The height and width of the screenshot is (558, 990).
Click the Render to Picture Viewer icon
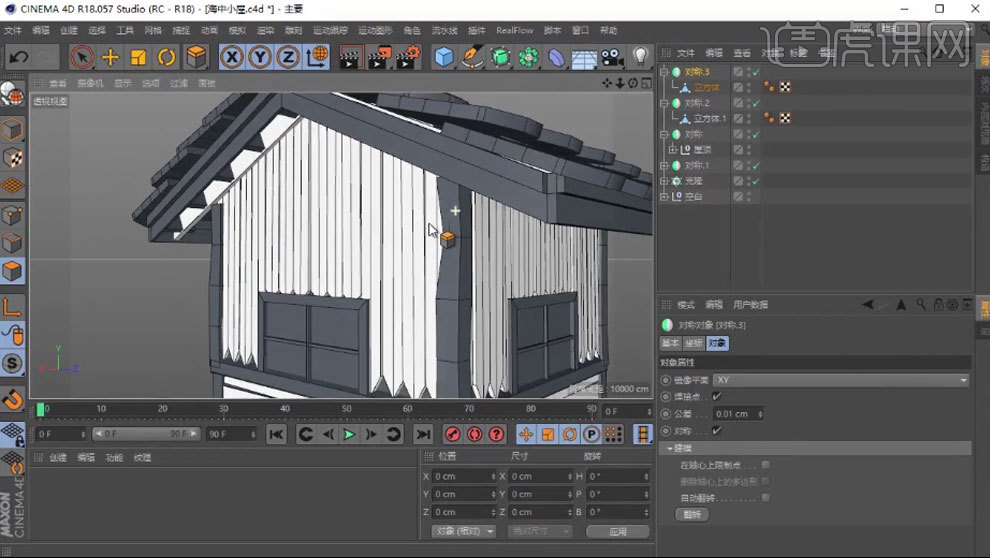(x=378, y=57)
